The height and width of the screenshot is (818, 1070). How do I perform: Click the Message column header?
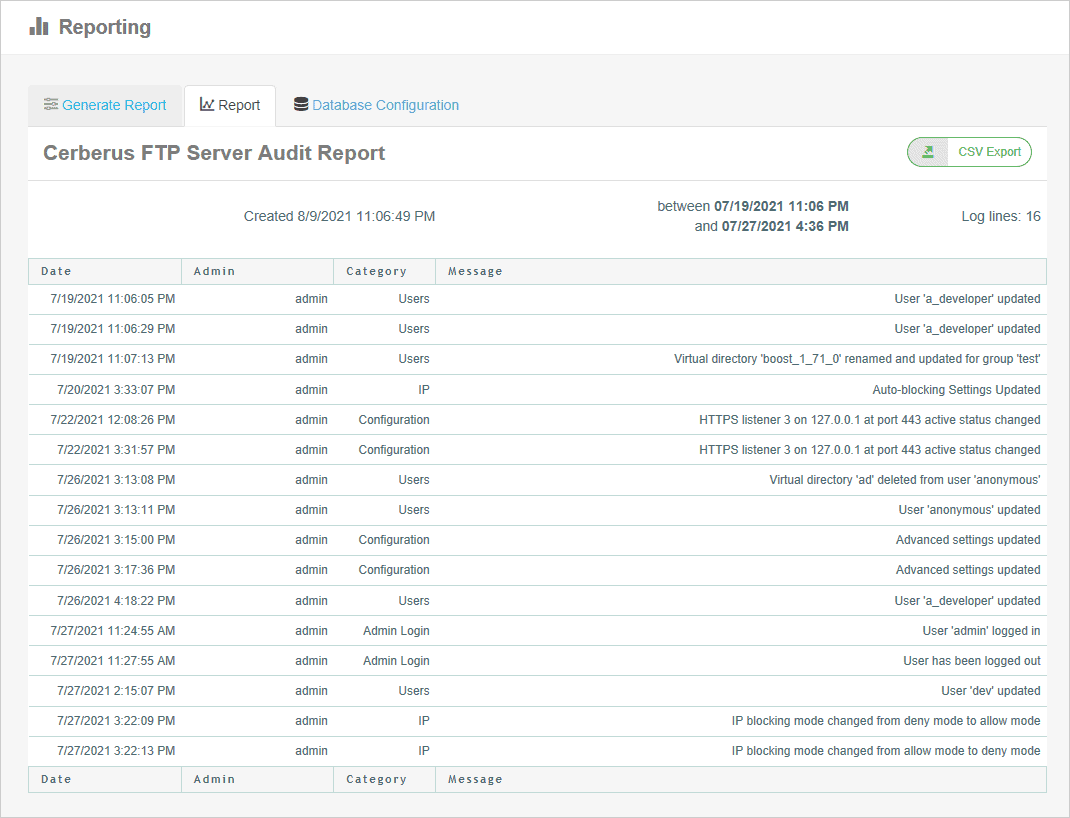(475, 271)
